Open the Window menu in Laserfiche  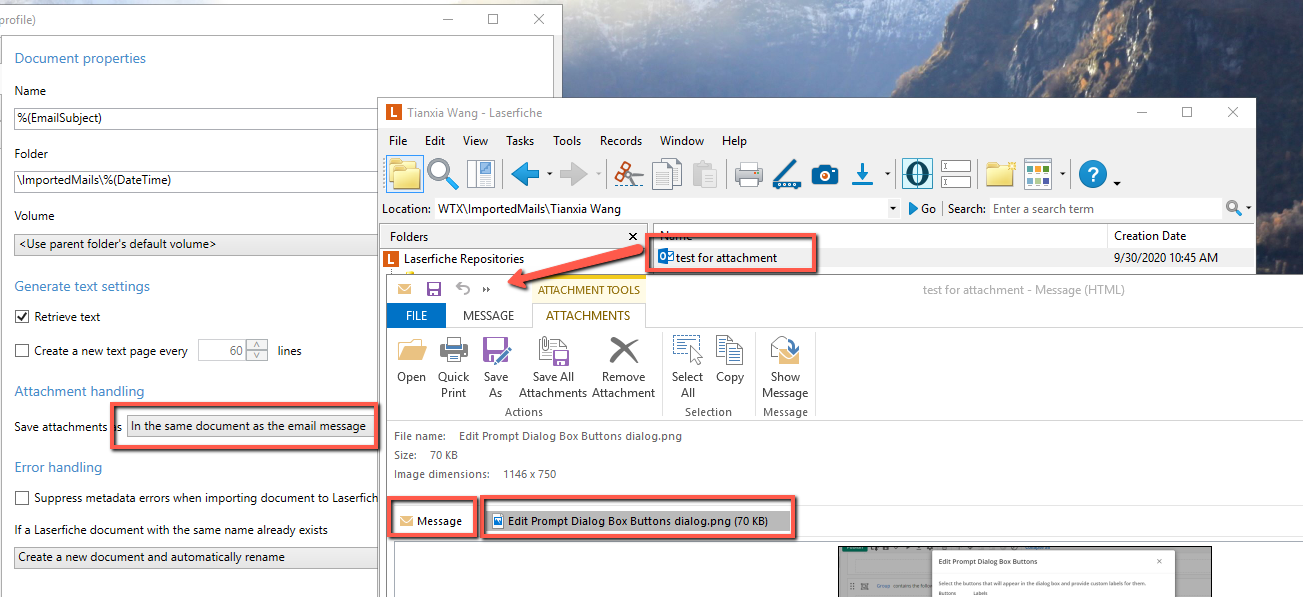[682, 141]
